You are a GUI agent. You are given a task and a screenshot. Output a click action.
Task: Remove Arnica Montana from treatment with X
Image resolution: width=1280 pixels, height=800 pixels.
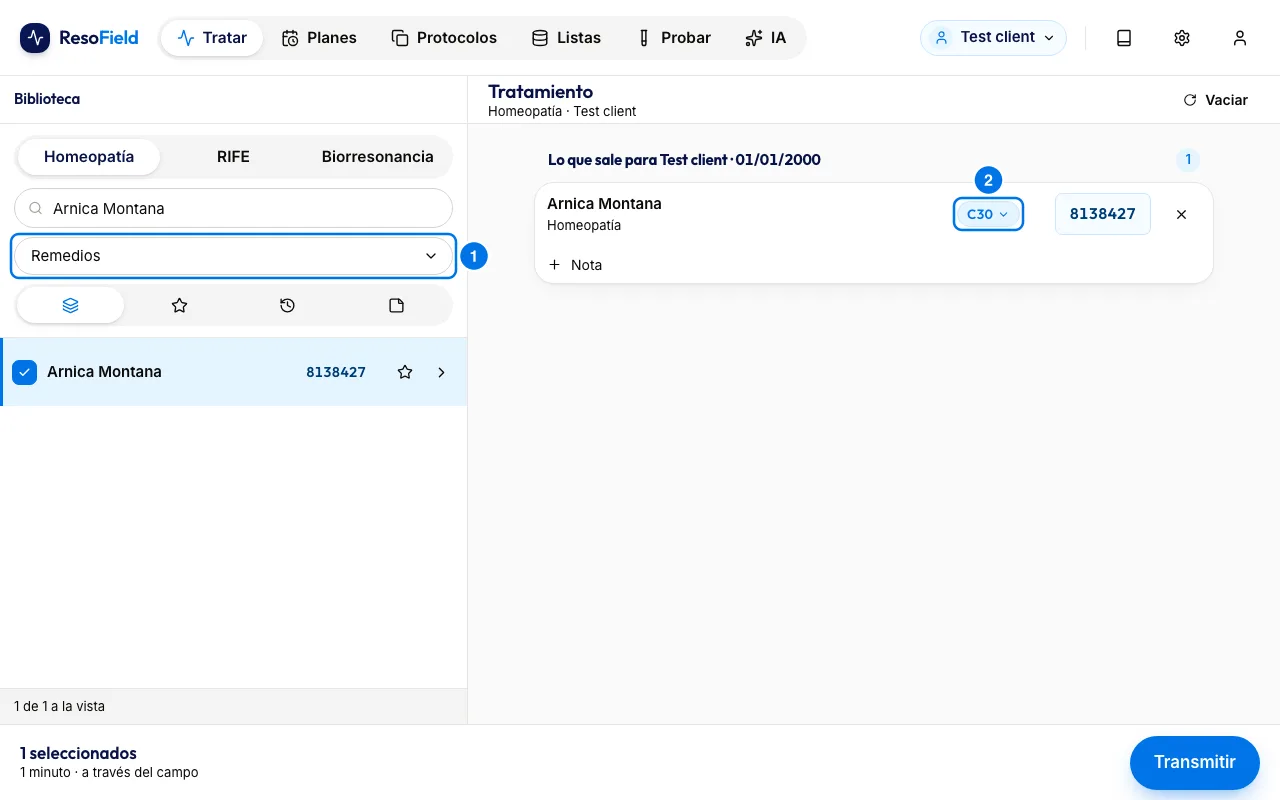[1181, 214]
